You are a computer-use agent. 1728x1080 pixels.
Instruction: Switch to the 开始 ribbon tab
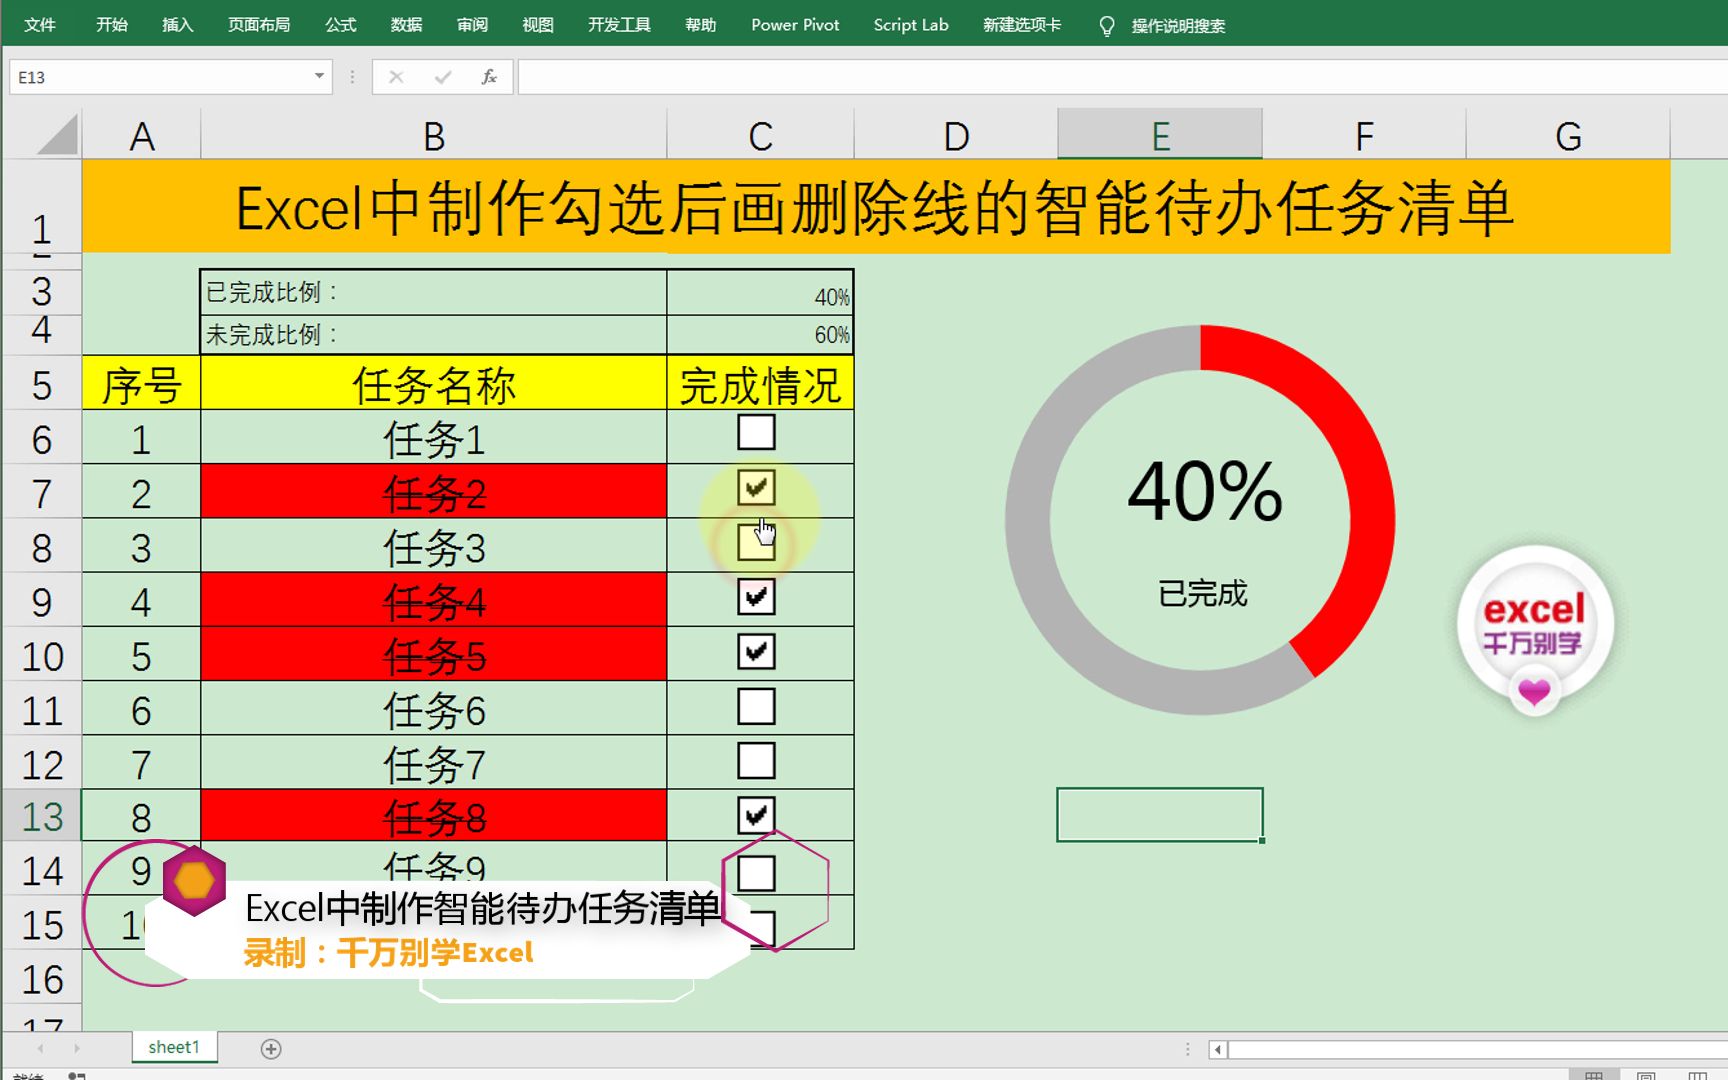click(x=111, y=25)
